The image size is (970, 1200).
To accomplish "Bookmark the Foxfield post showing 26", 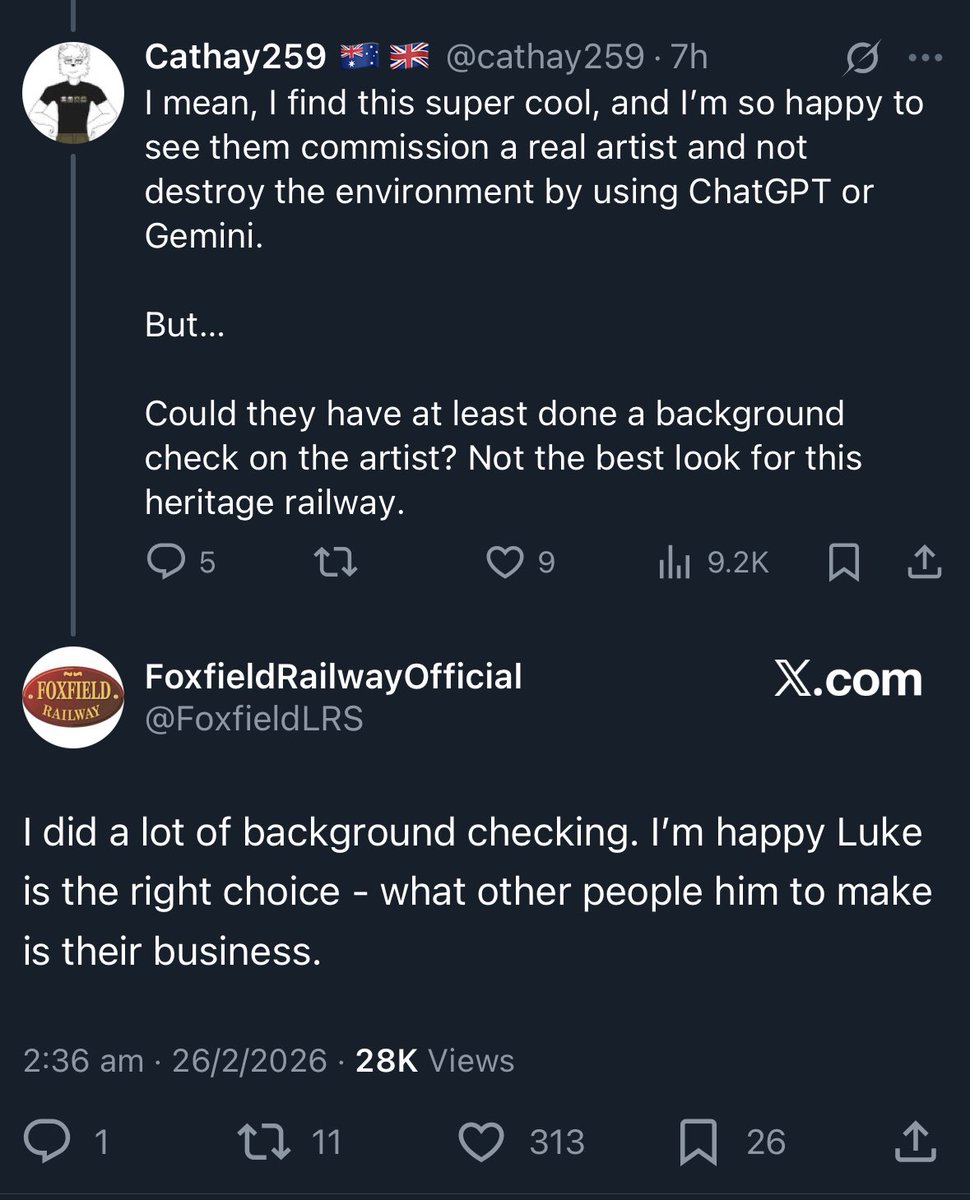I will [x=697, y=1143].
